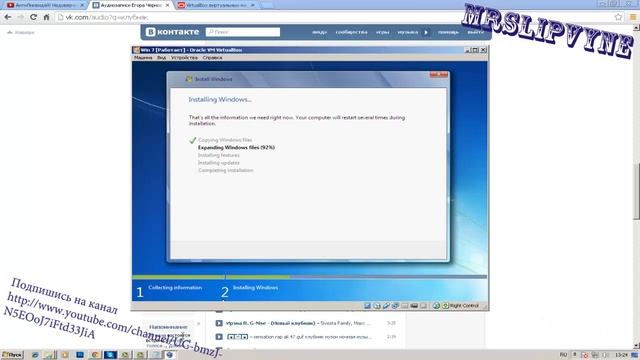Click the setup progress bar above the steps
Image resolution: width=640 pixels, height=360 pixels.
[x=309, y=277]
